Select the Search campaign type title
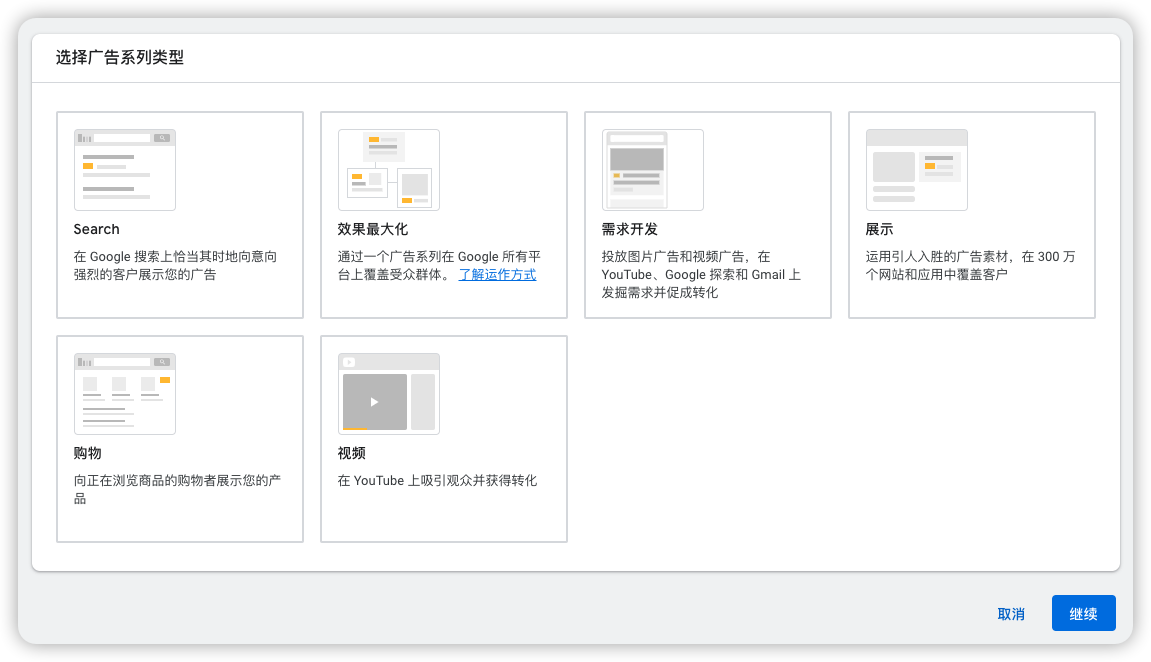This screenshot has height=662, width=1151. point(96,229)
